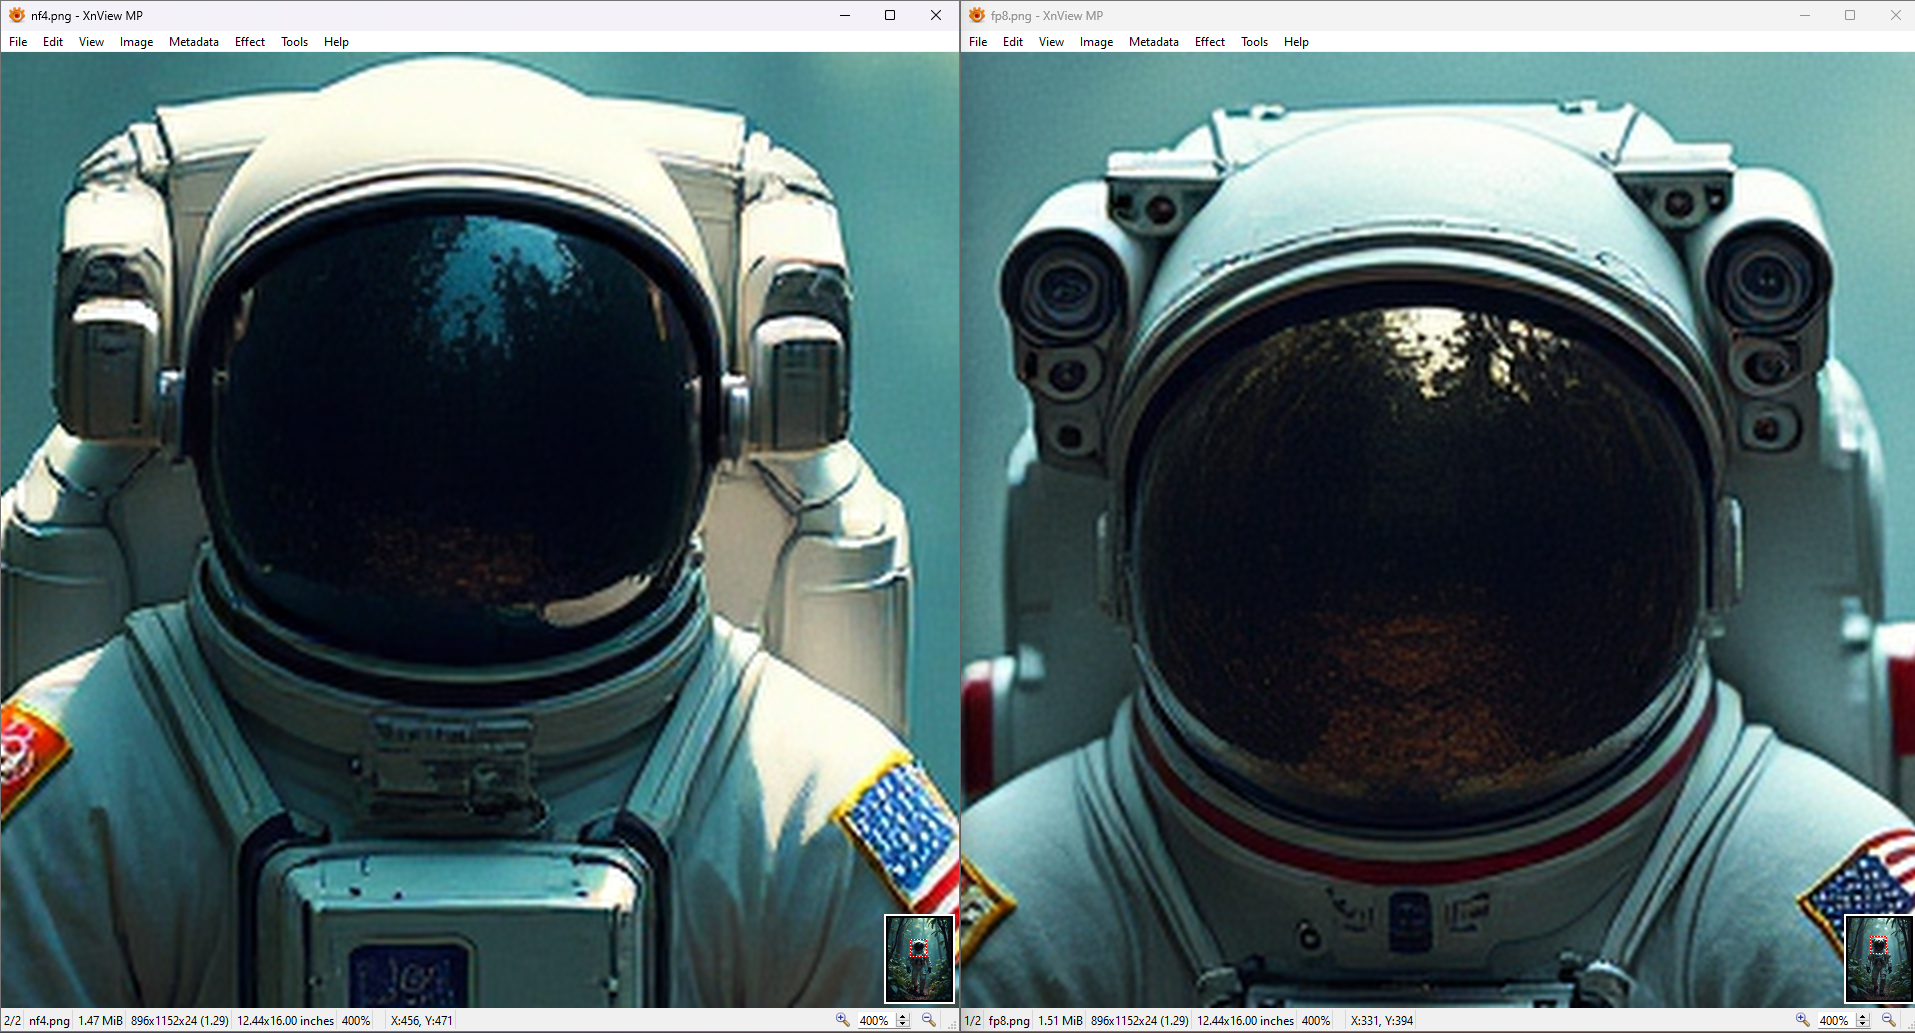
Task: Click the '1.47 MiB' file size in status bar
Action: (x=100, y=1021)
